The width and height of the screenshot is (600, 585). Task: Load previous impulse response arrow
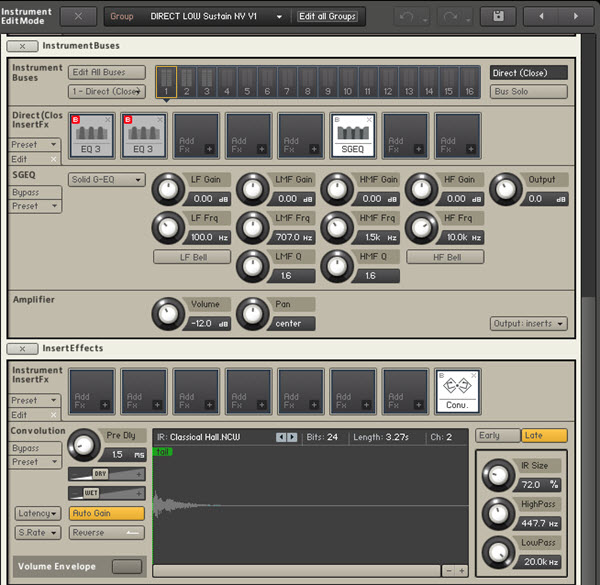pos(281,437)
